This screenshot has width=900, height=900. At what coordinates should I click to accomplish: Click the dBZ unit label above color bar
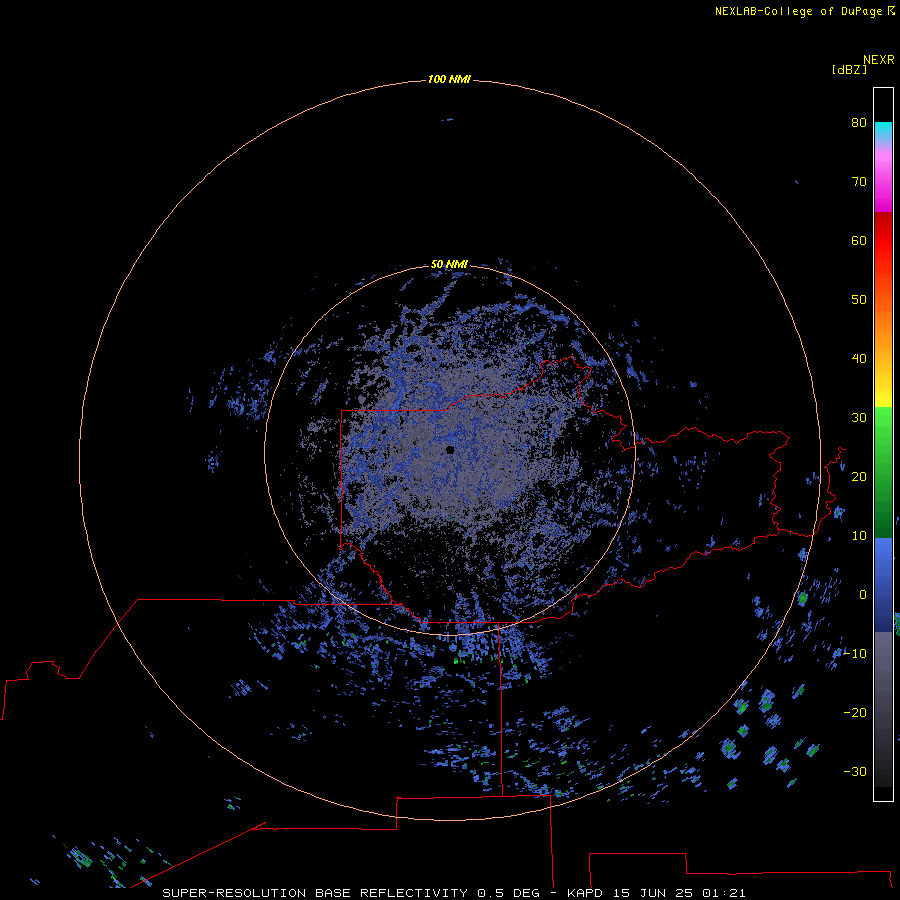[x=849, y=69]
